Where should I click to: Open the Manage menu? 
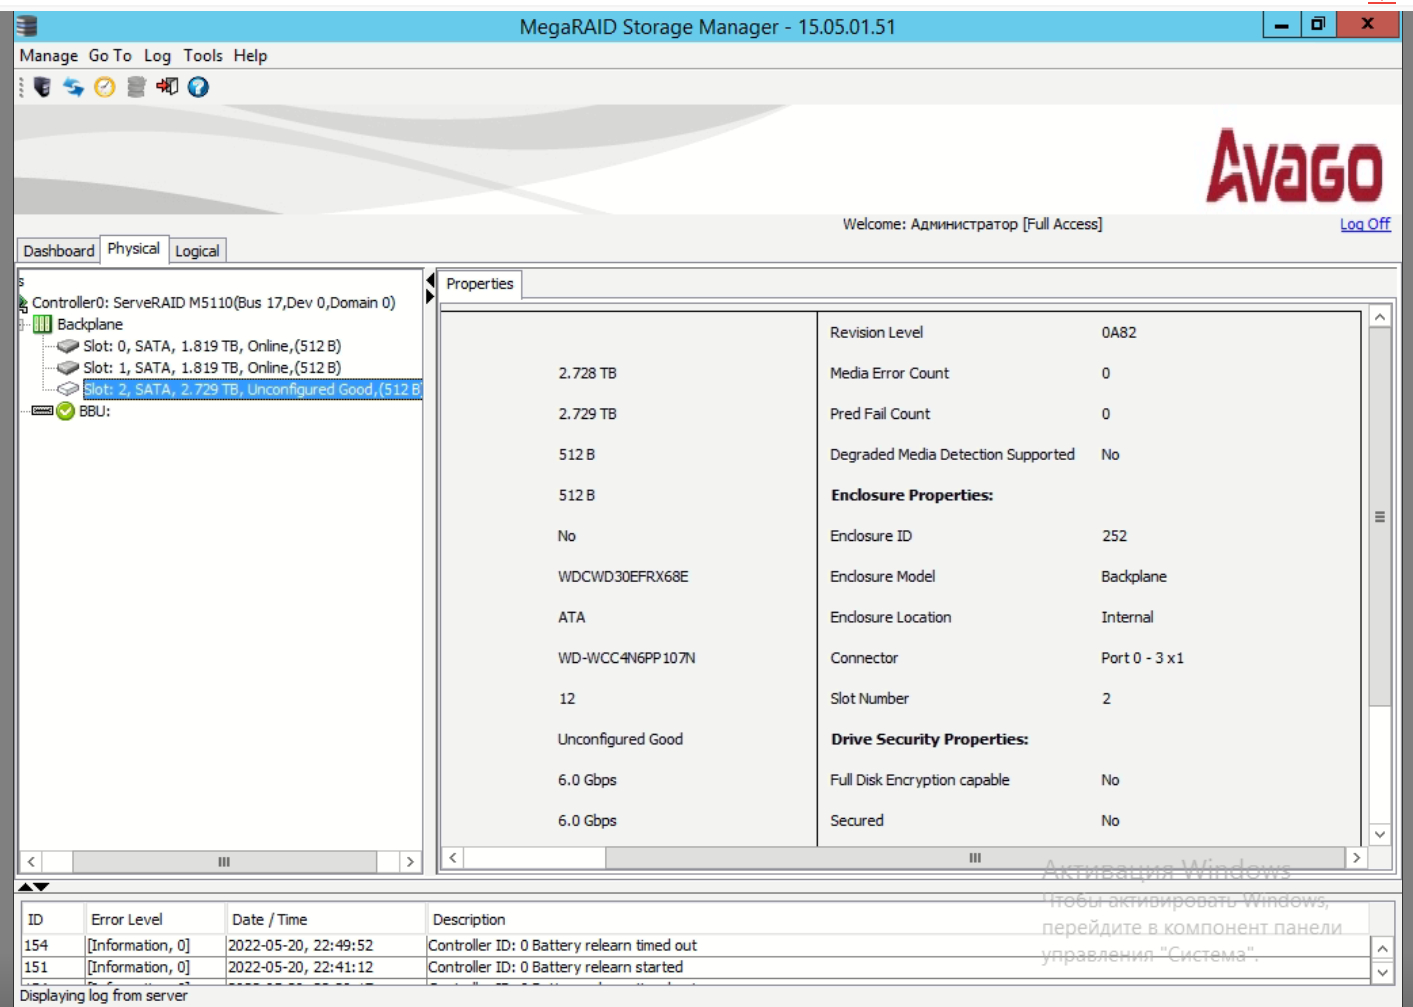click(48, 56)
